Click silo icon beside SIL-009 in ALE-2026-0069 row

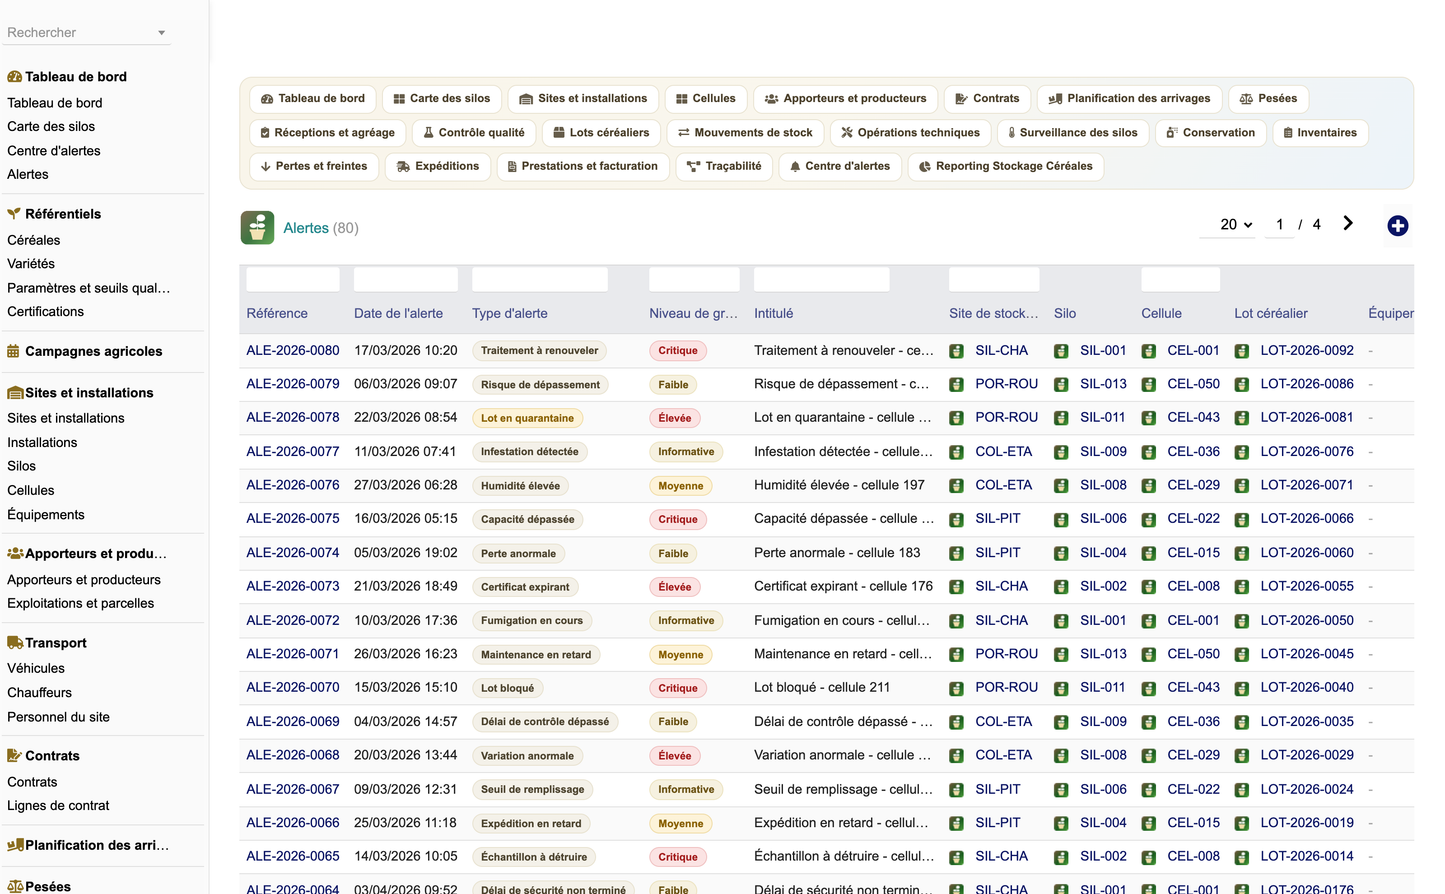pyautogui.click(x=1061, y=722)
